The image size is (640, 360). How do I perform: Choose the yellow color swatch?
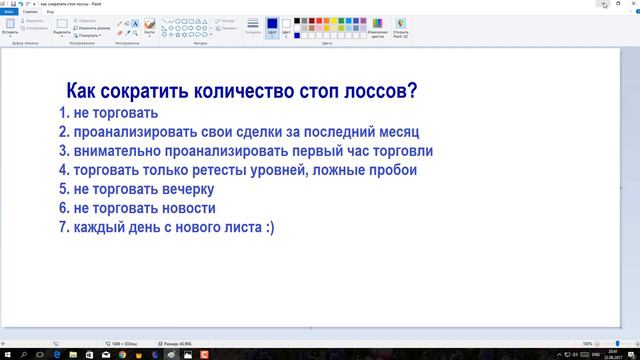tap(334, 21)
